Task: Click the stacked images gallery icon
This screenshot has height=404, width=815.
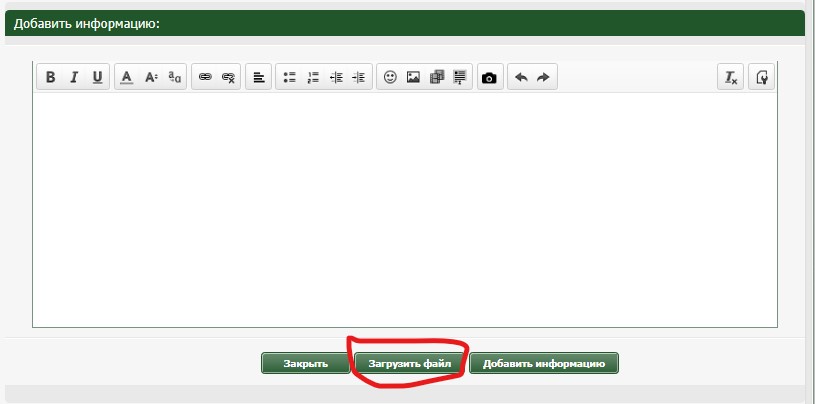Action: [437, 77]
